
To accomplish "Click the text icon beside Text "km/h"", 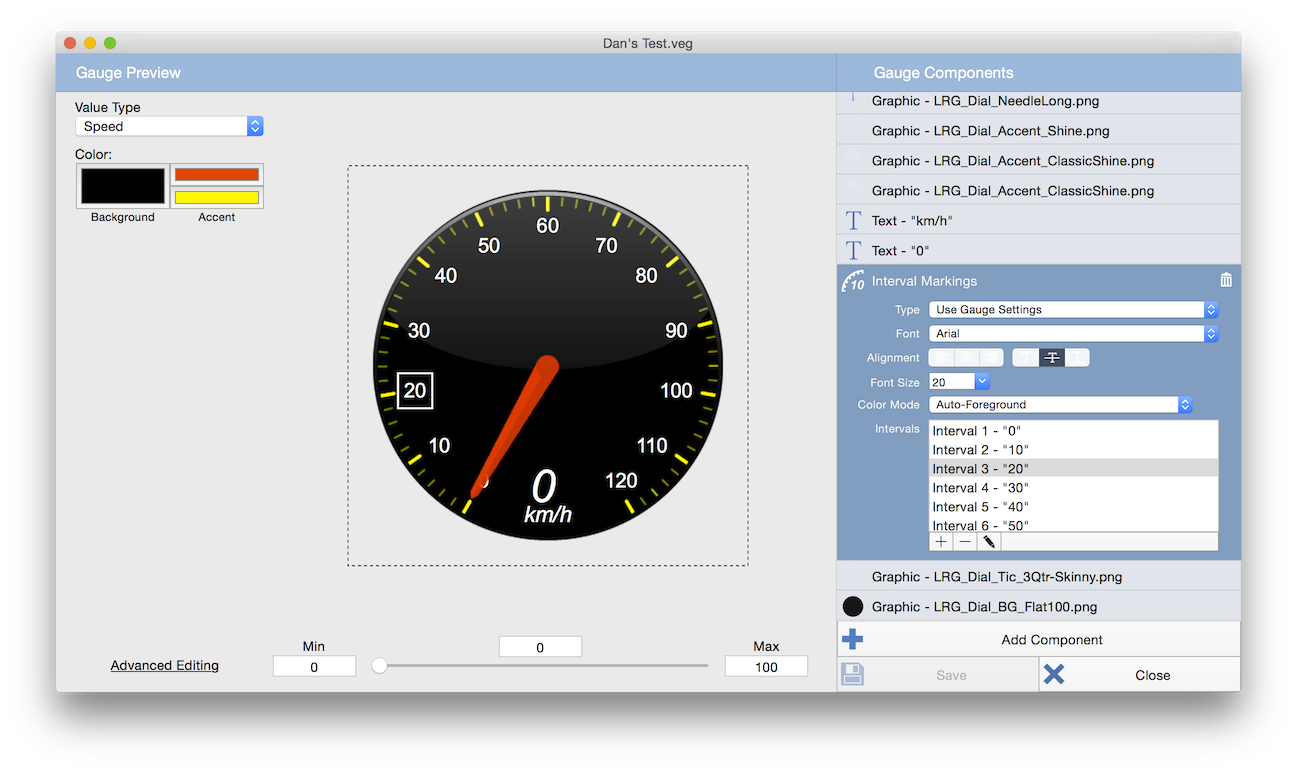I will click(853, 221).
